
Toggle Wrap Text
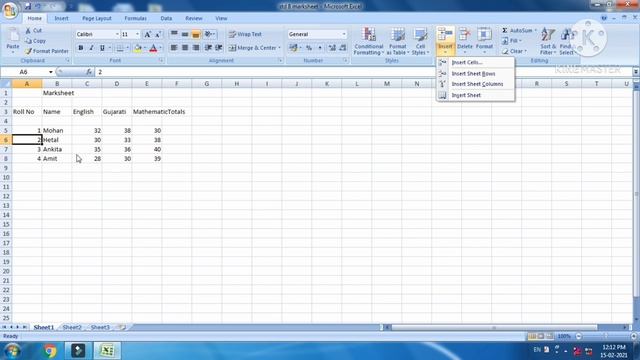245,34
